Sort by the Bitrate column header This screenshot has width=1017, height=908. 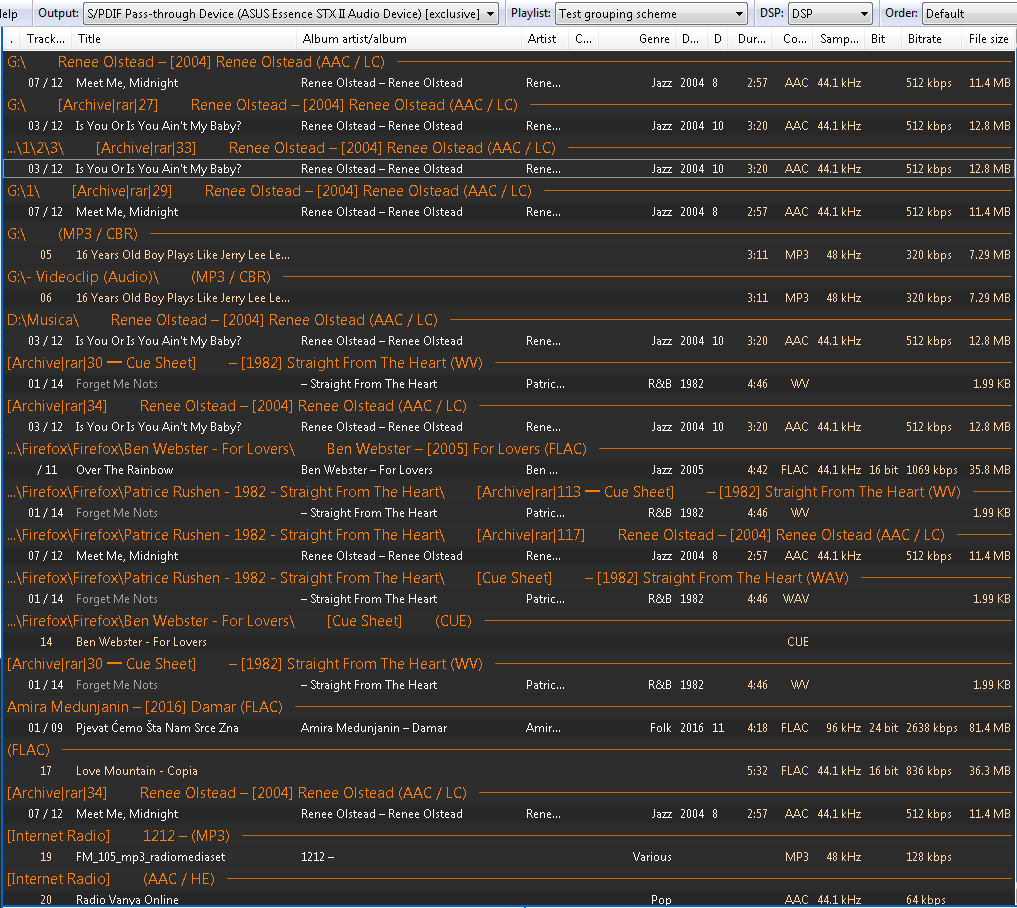[x=930, y=39]
